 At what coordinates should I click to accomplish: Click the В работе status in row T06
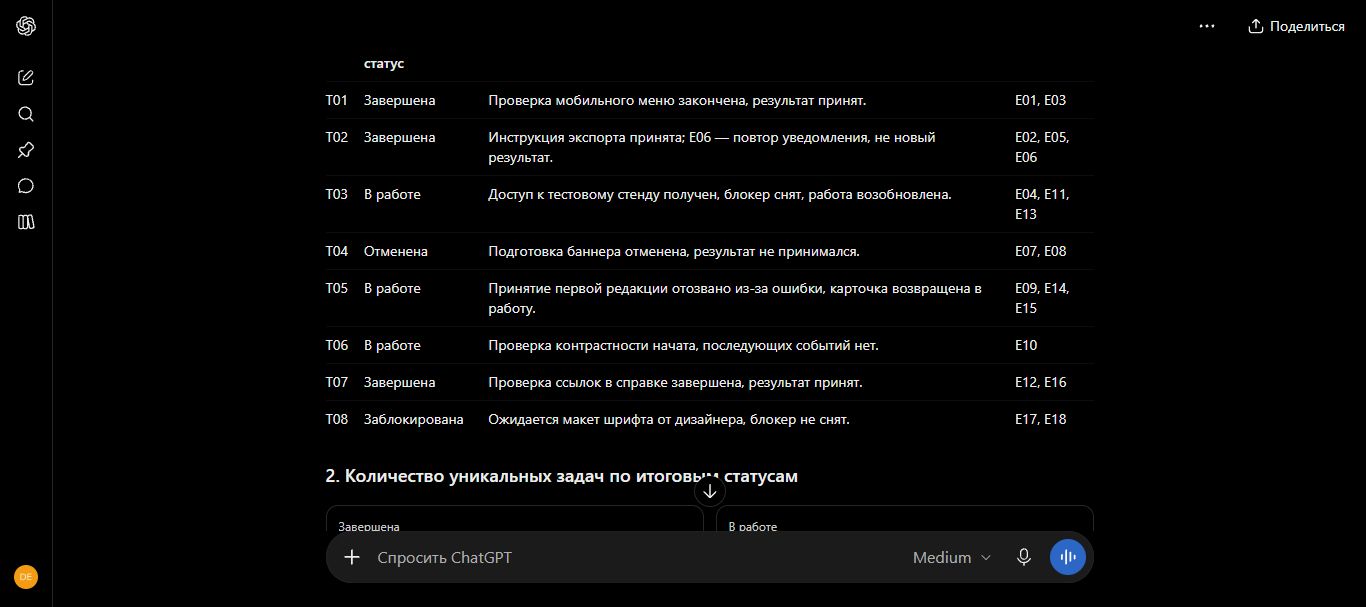click(x=392, y=345)
